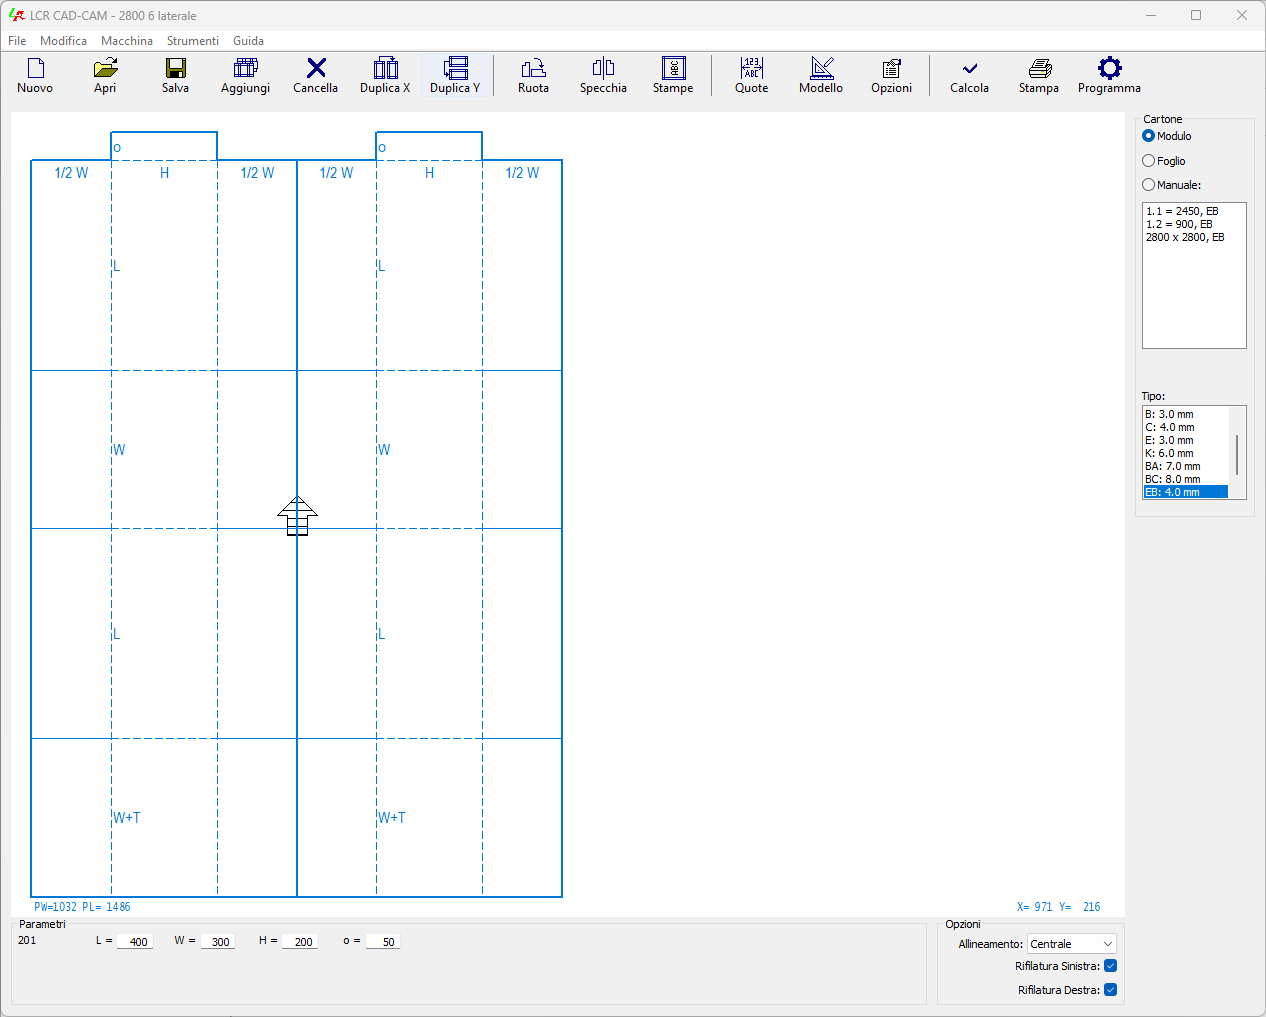Open the Guida menu

point(249,41)
